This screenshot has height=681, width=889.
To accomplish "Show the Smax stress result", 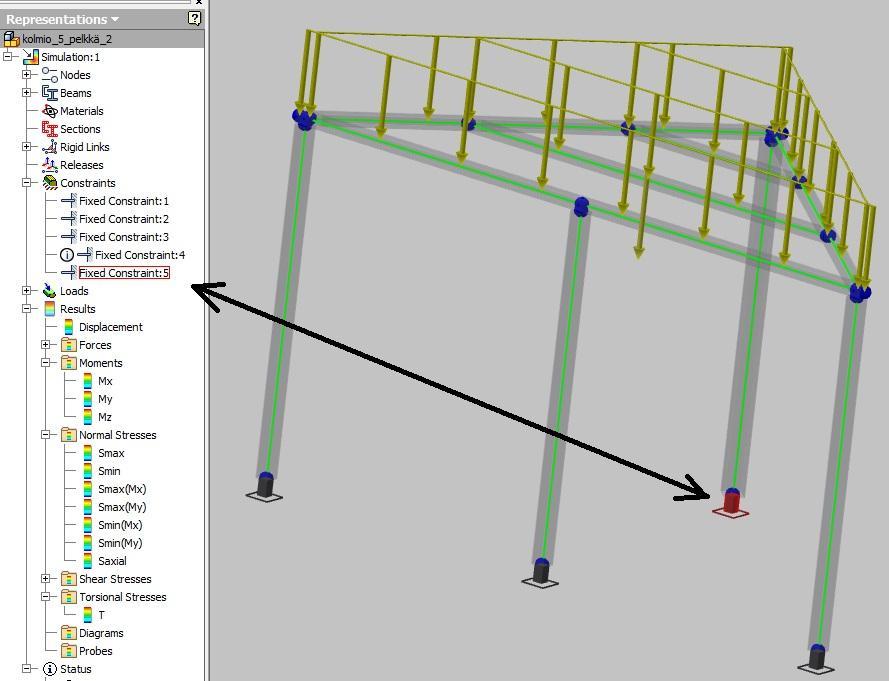I will [x=111, y=453].
